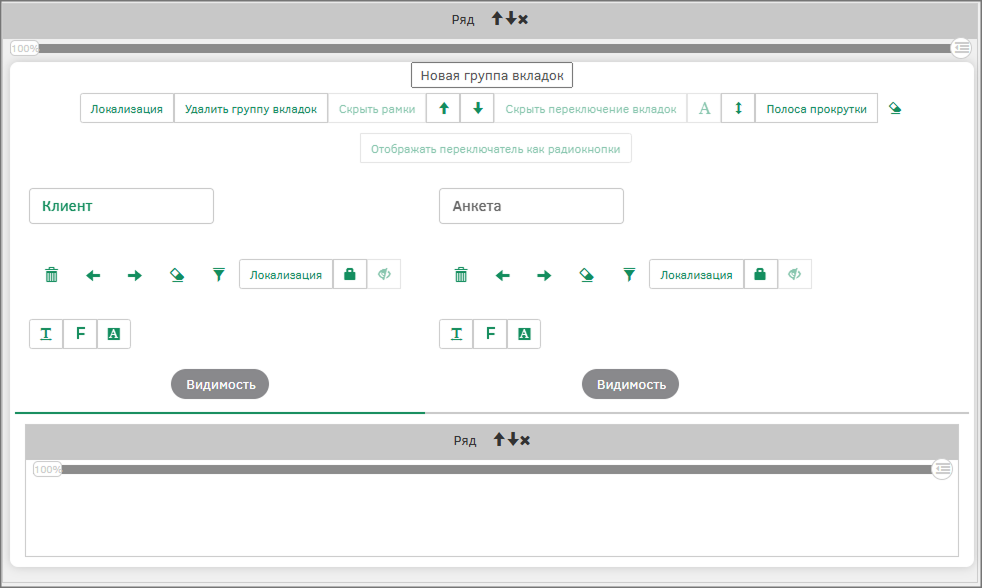
Task: Toggle Отображать переключатель как радиокнопки
Action: (x=495, y=149)
